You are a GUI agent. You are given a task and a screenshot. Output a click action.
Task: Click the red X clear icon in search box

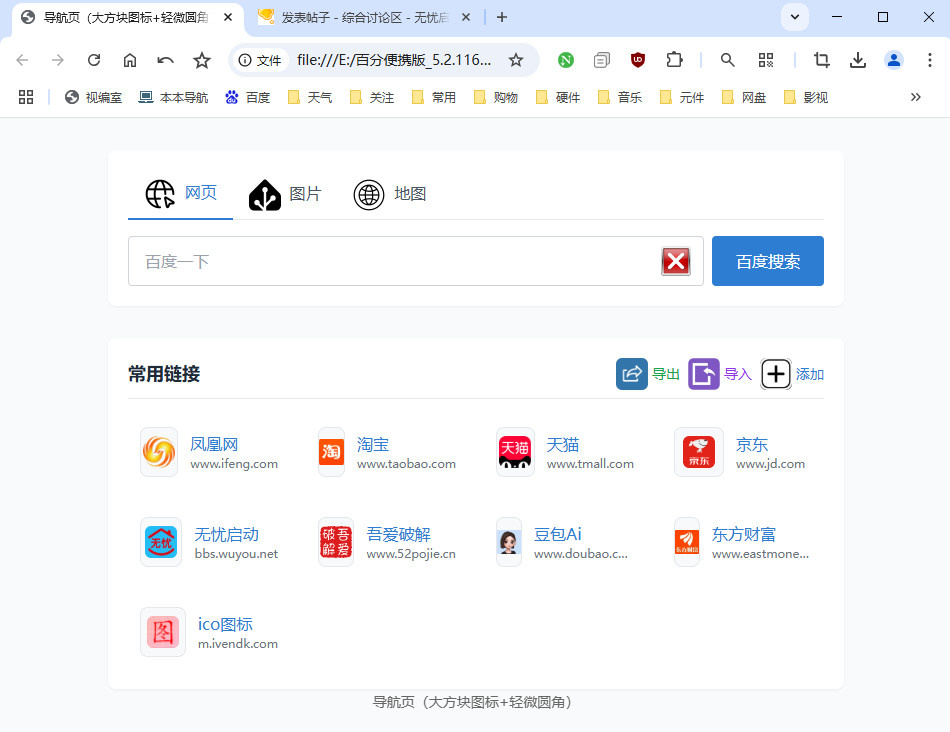[676, 262]
